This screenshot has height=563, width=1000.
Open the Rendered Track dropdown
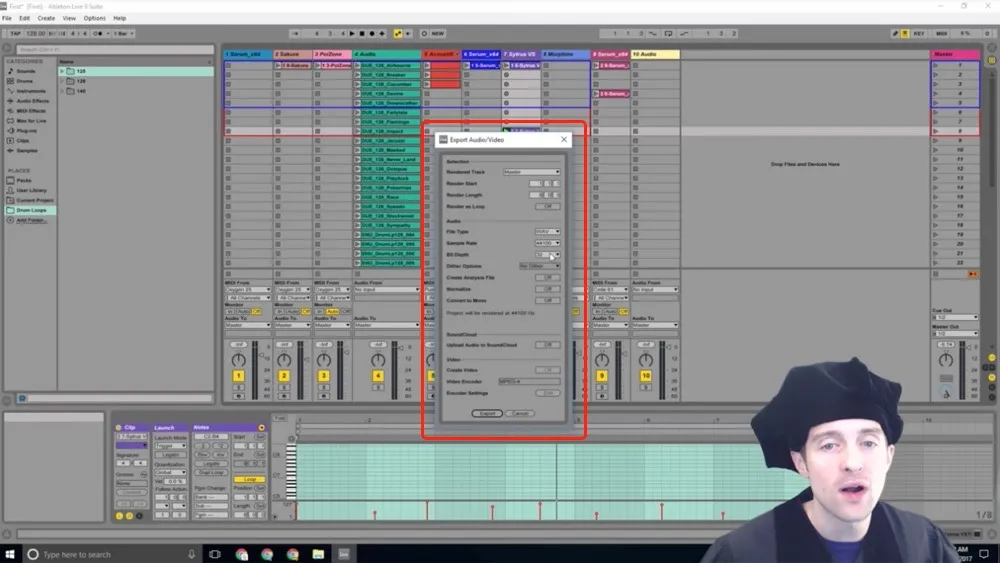(x=531, y=172)
